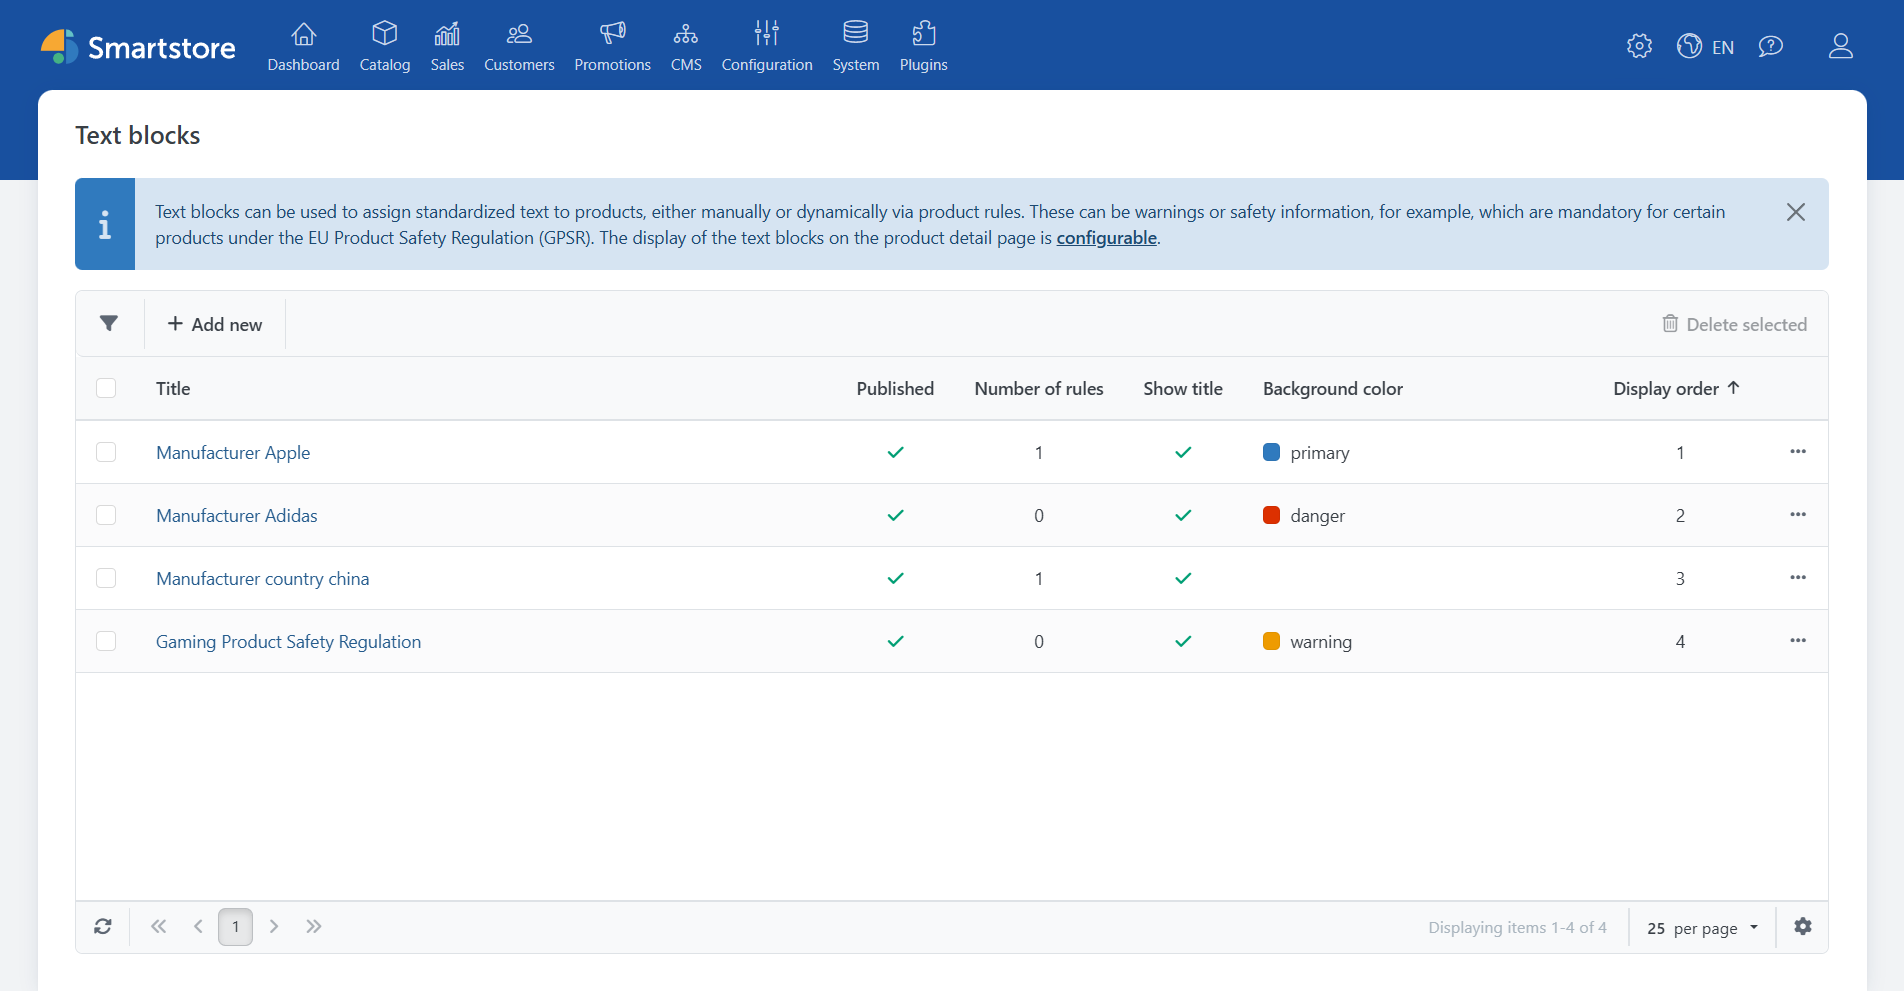Open the Customers section
Screen dimensions: 1904x991
click(x=519, y=32)
